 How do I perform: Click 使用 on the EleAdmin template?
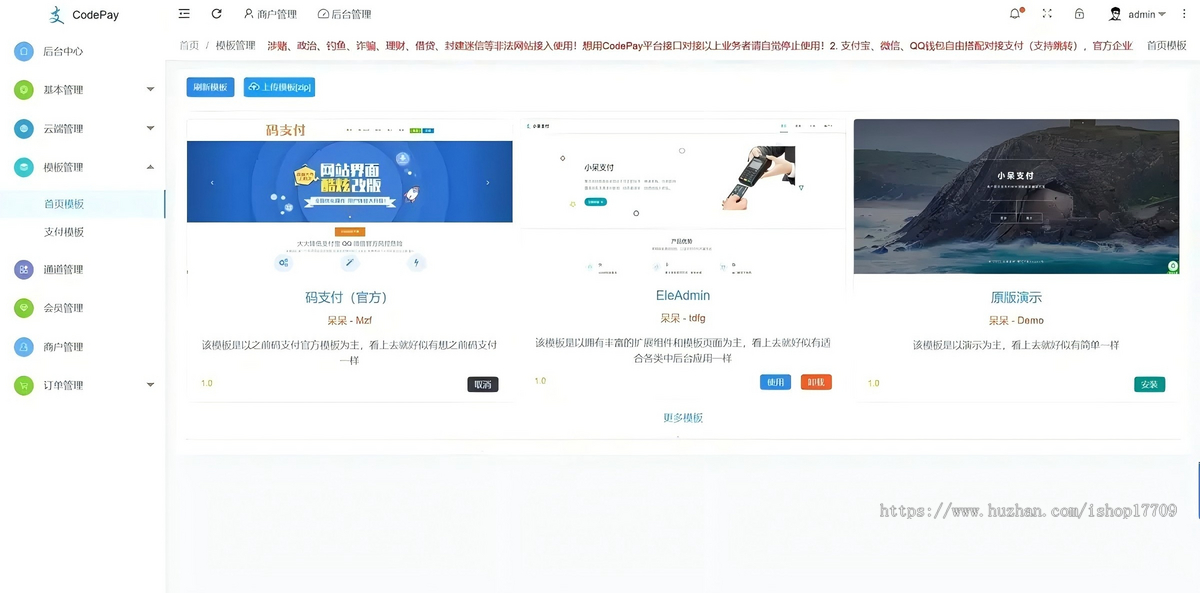(x=776, y=382)
